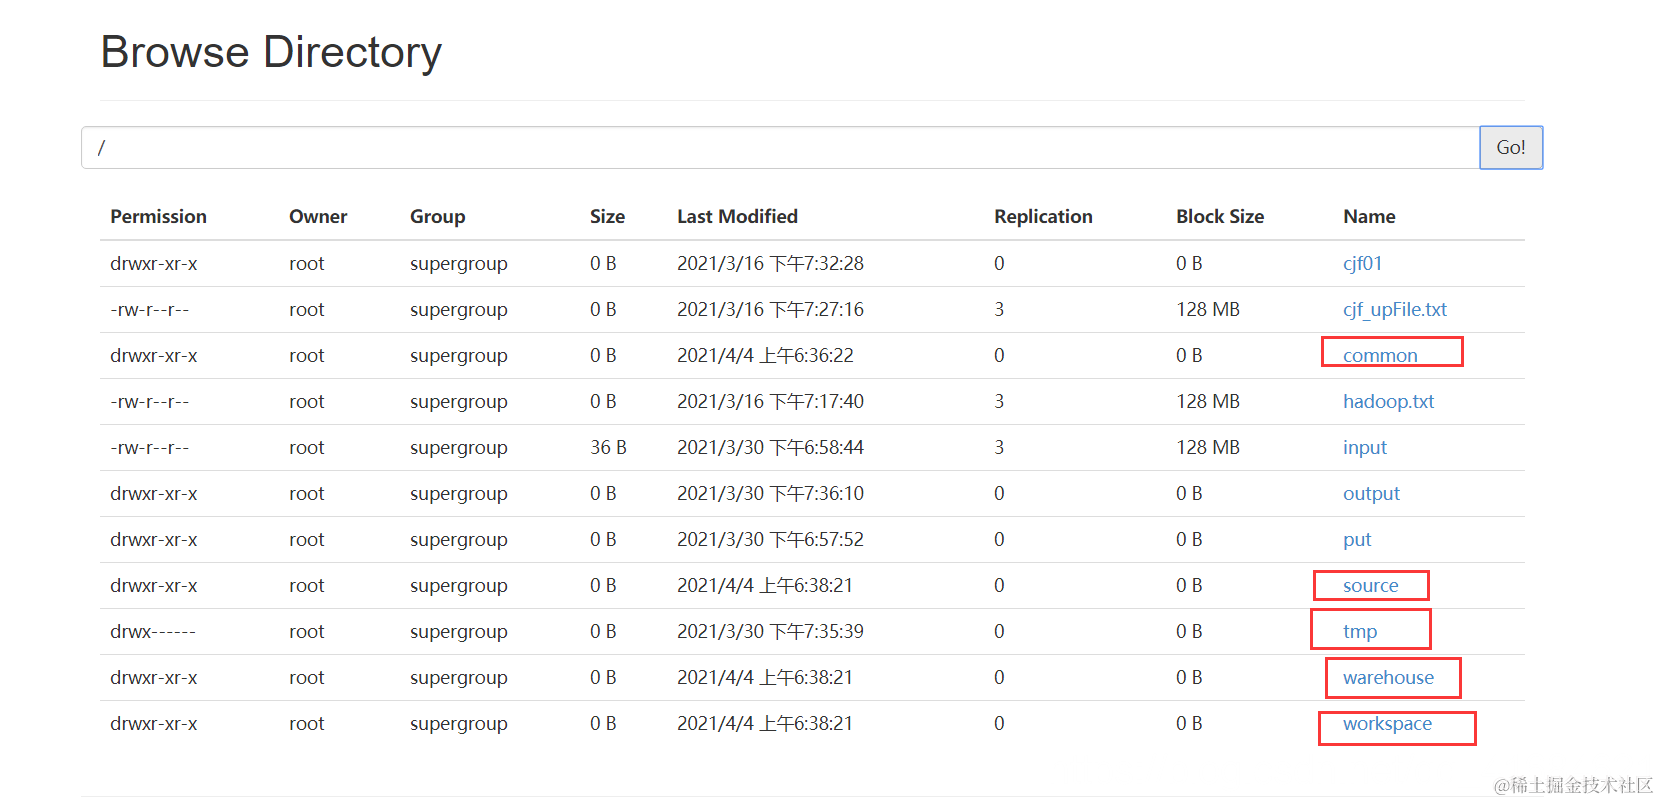This screenshot has height=802, width=1660.
Task: Open the input file link
Action: [x=1364, y=447]
